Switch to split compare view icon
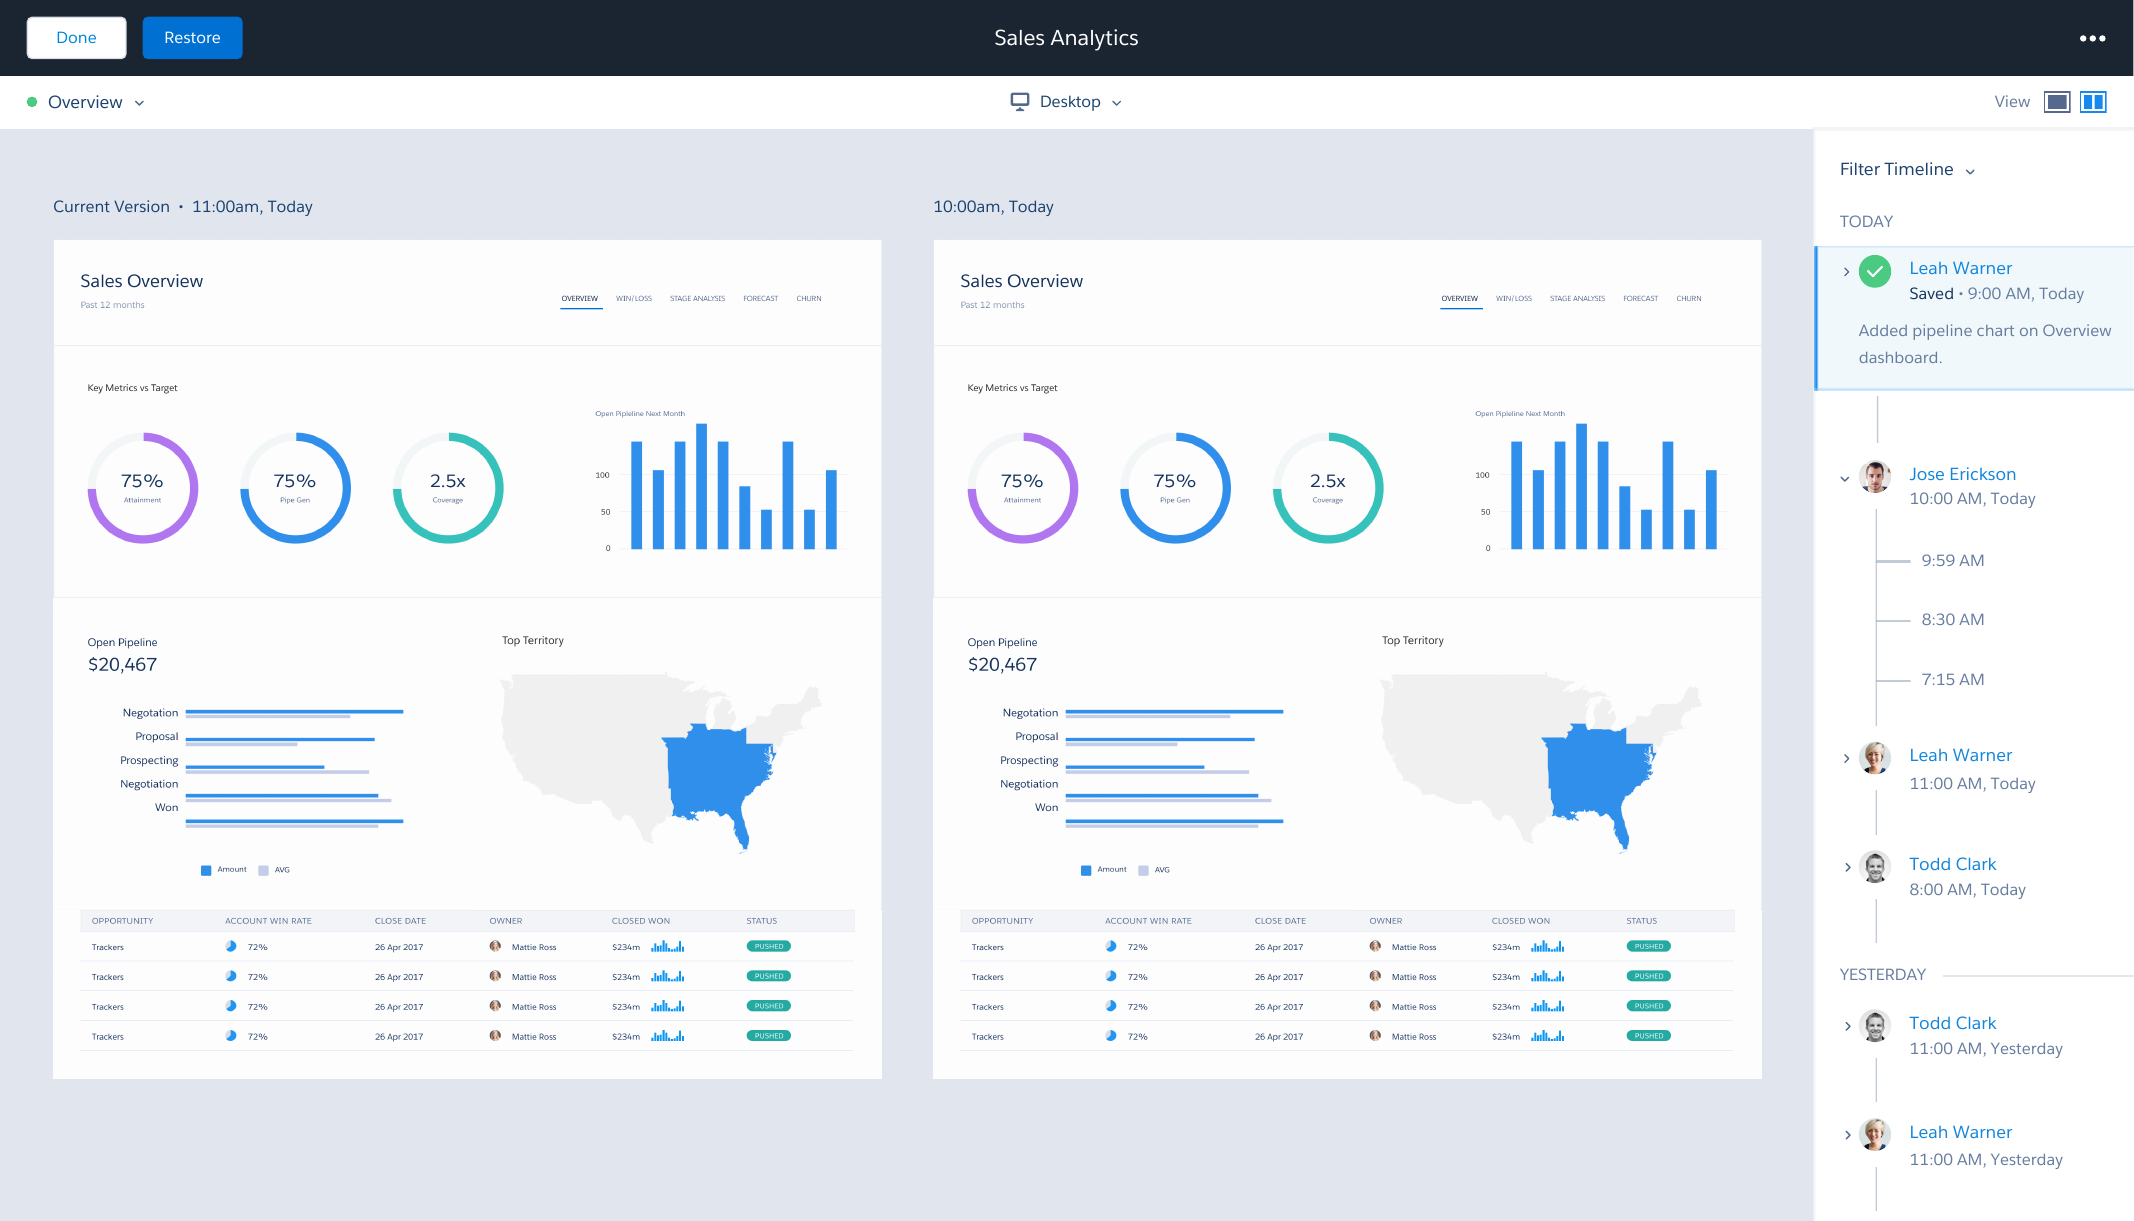The height and width of the screenshot is (1221, 2134). 2093,102
